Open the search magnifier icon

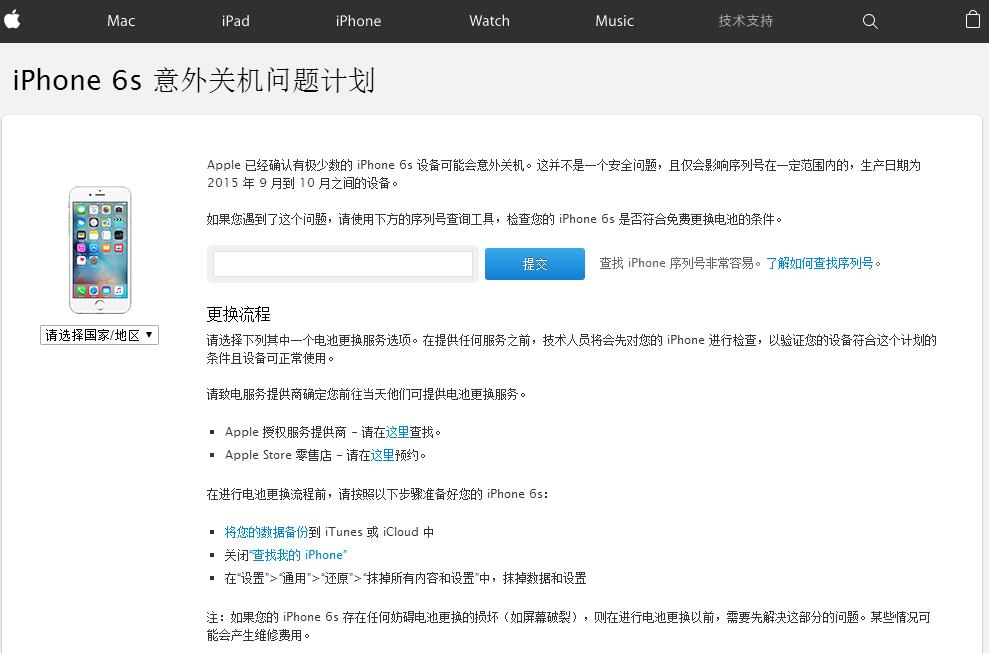[x=870, y=21]
